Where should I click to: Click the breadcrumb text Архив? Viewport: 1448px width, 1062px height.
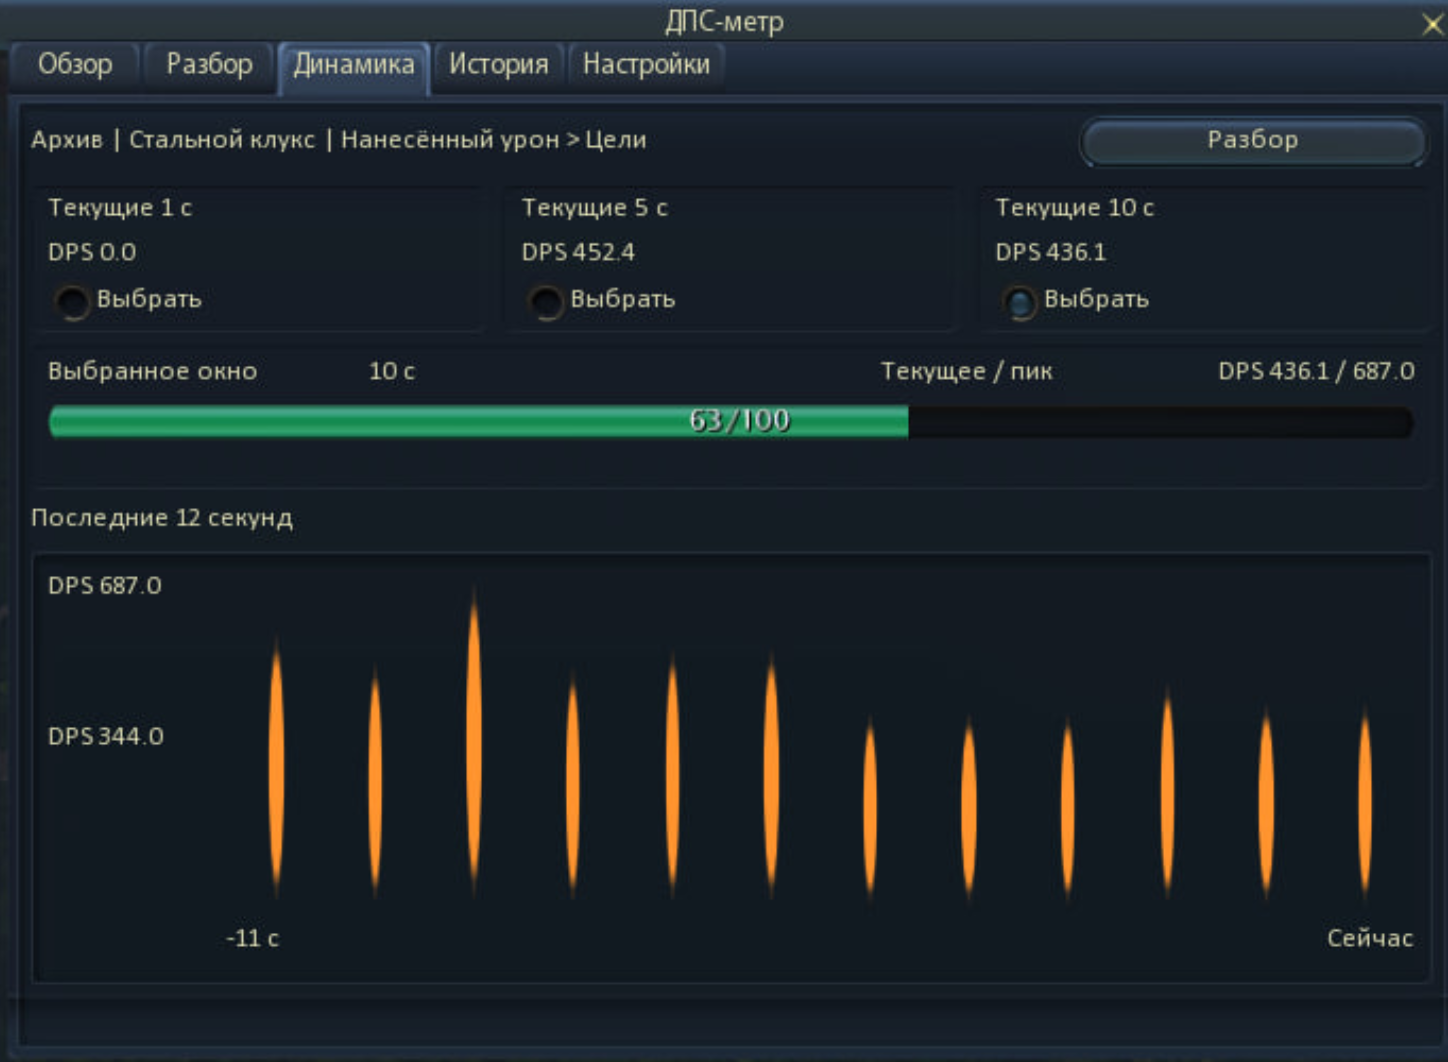[67, 140]
